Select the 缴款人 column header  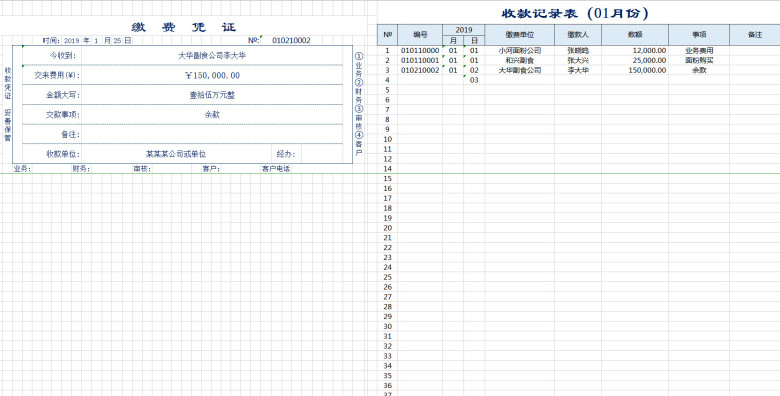tap(578, 35)
